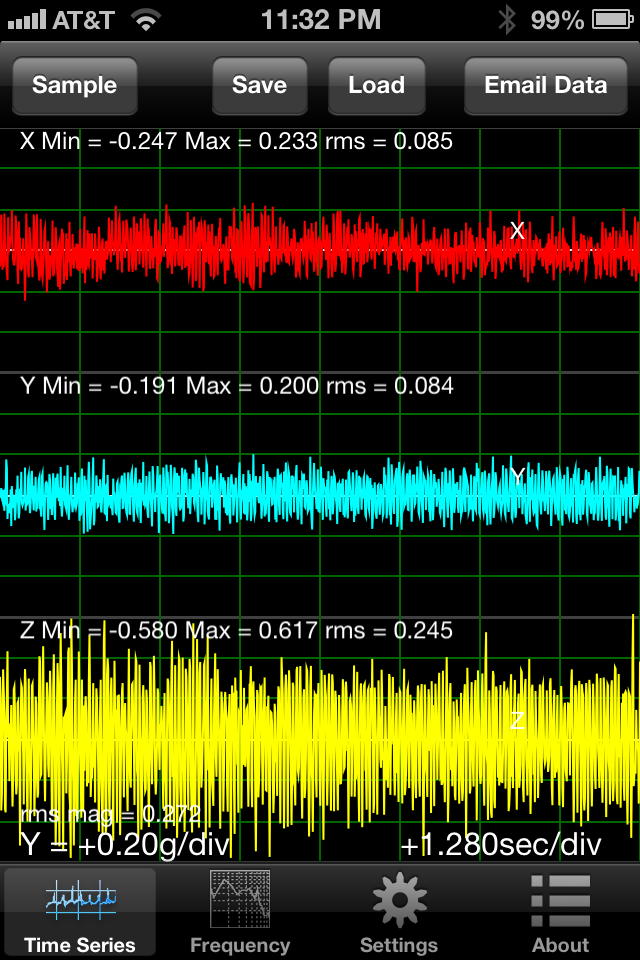
Task: Save the recorded vibration data
Action: [x=259, y=86]
